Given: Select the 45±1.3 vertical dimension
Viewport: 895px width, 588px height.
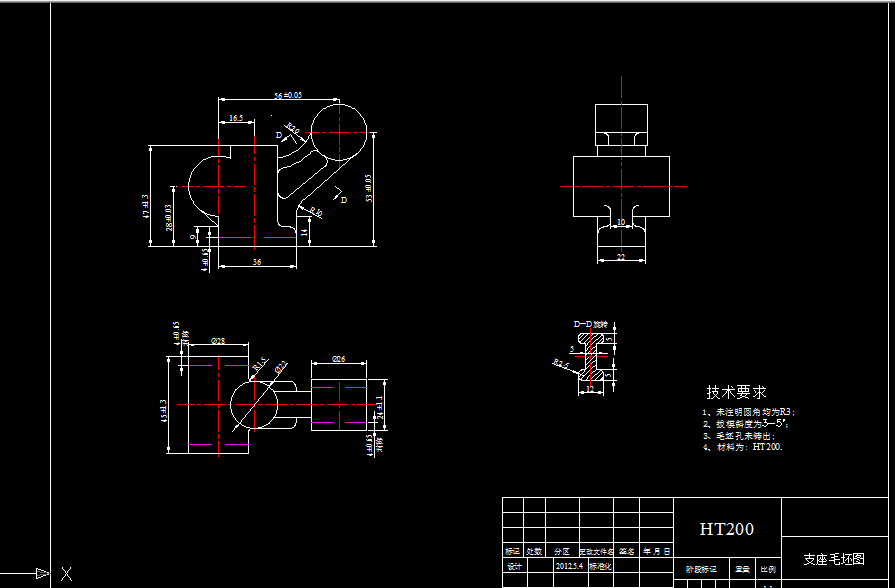Looking at the screenshot, I should coord(163,410).
